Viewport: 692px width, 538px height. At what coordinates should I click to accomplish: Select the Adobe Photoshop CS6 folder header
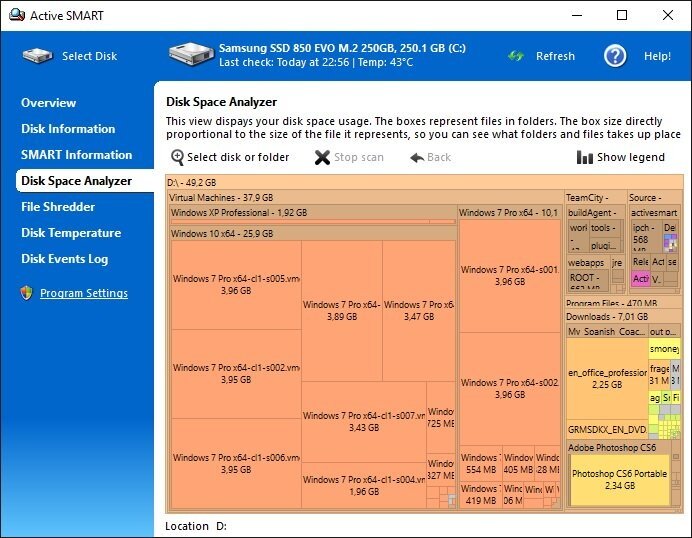619,448
